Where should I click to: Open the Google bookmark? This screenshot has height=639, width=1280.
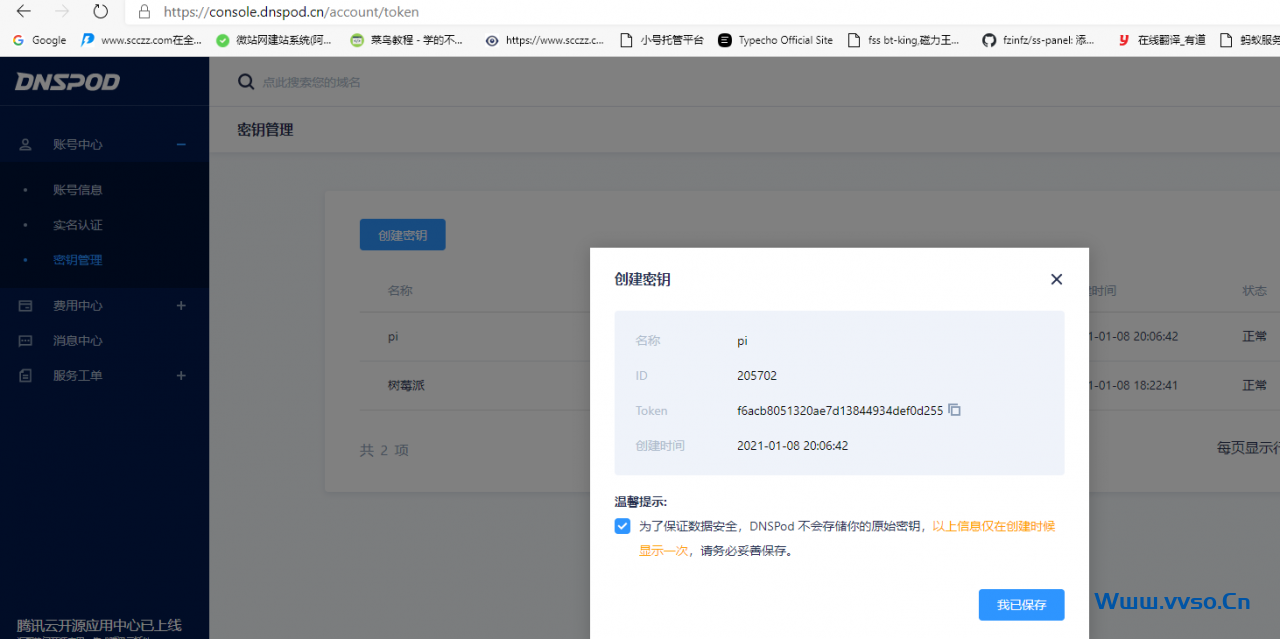pyautogui.click(x=39, y=40)
